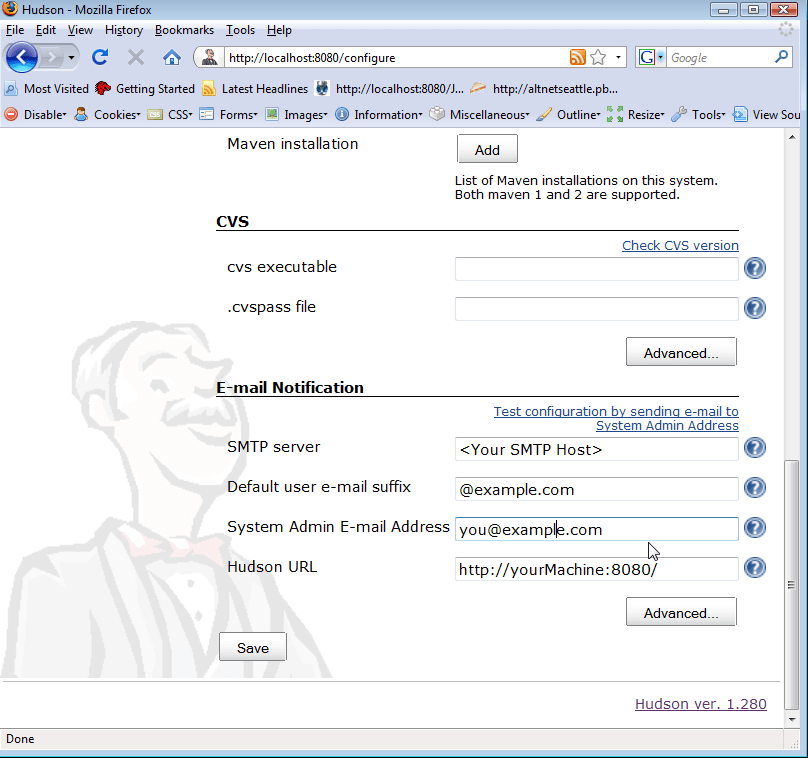The width and height of the screenshot is (808, 758).
Task: Reload the current page
Action: [x=99, y=57]
